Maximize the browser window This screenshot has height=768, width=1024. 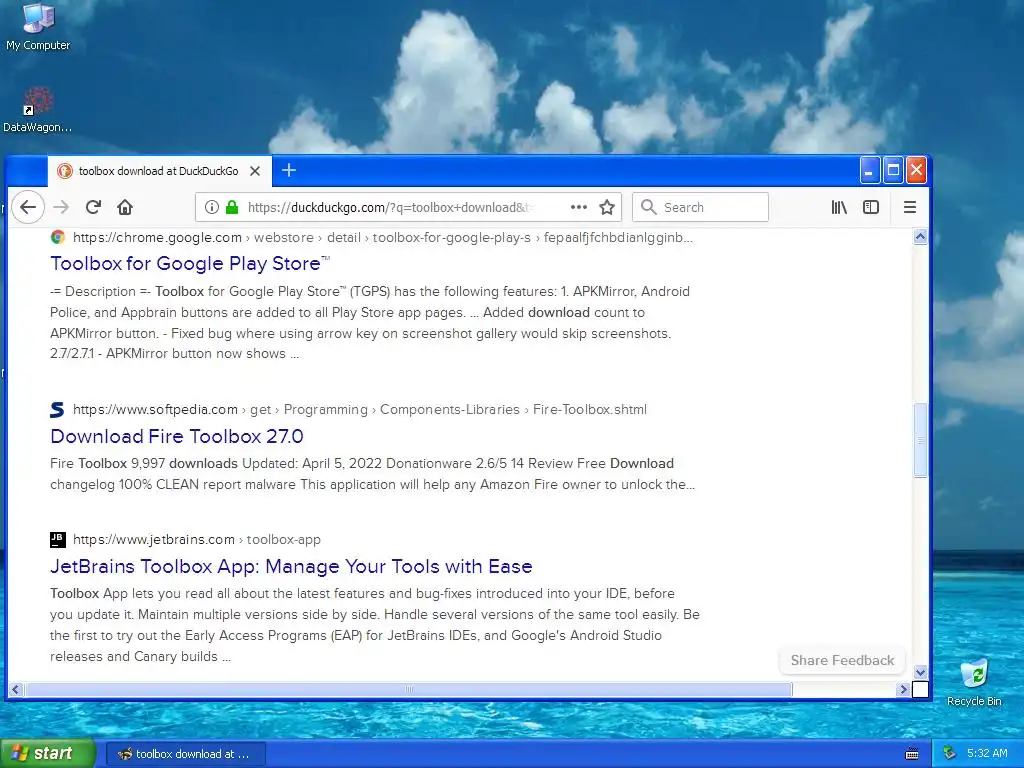click(893, 170)
